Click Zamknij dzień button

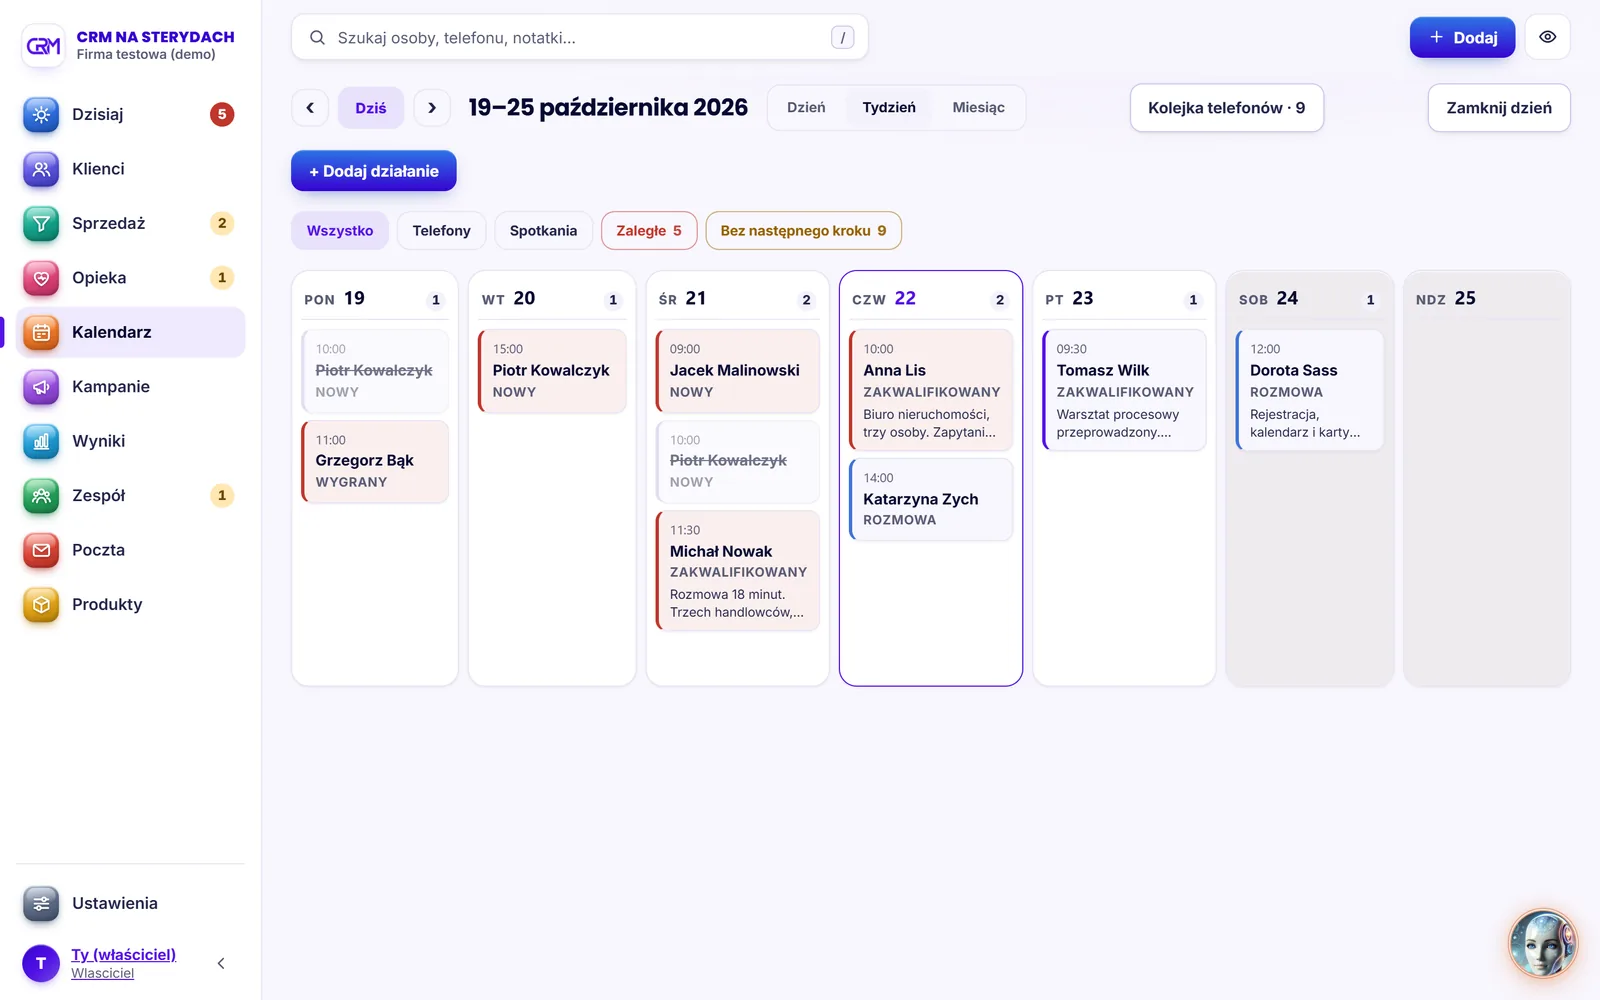pyautogui.click(x=1499, y=108)
